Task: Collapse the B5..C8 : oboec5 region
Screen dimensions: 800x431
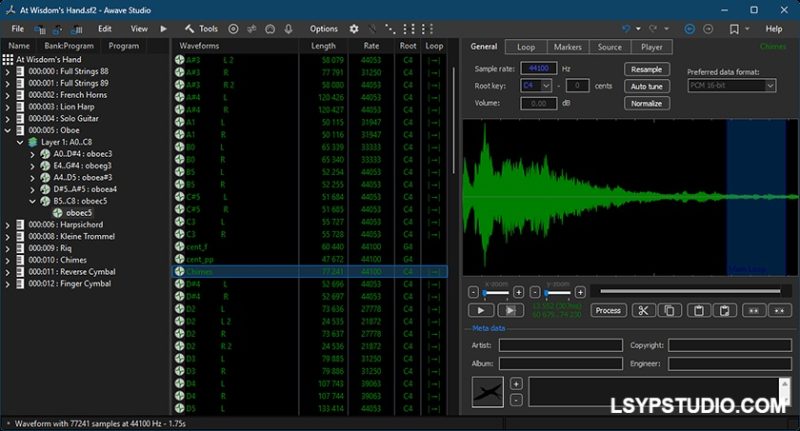Action: point(32,201)
